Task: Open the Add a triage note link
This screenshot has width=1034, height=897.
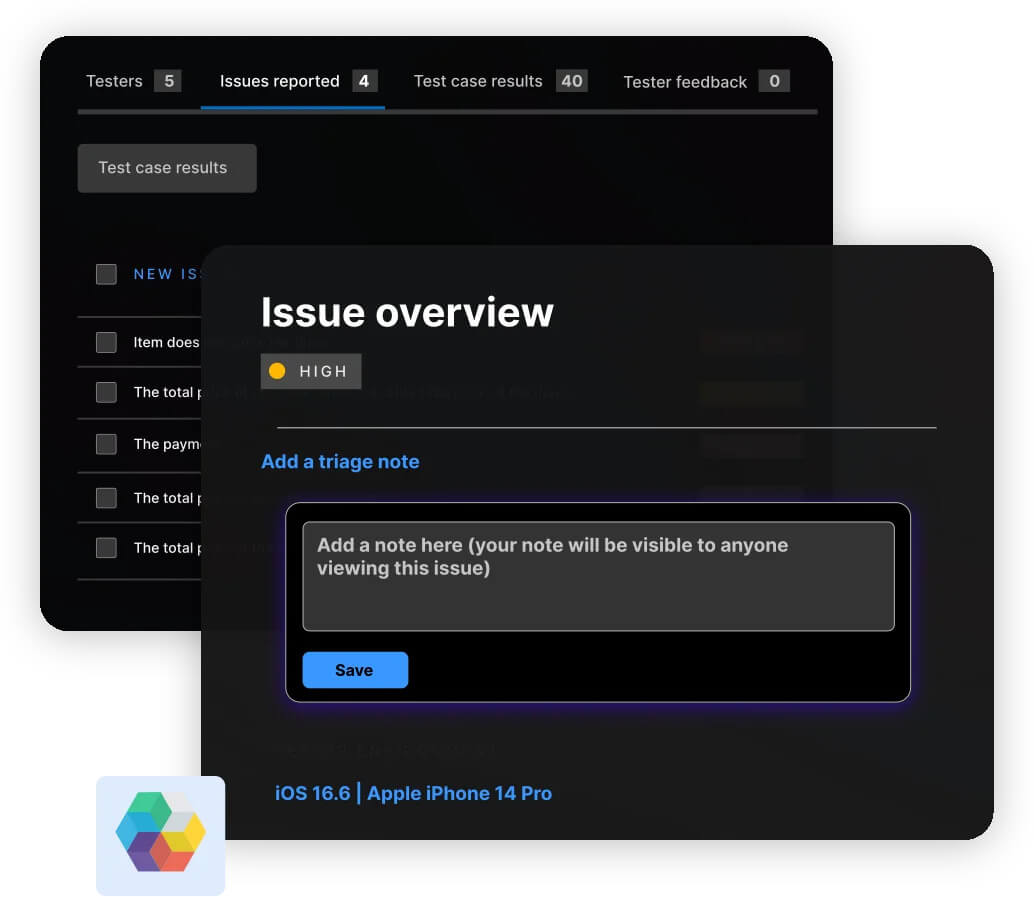Action: [x=340, y=461]
